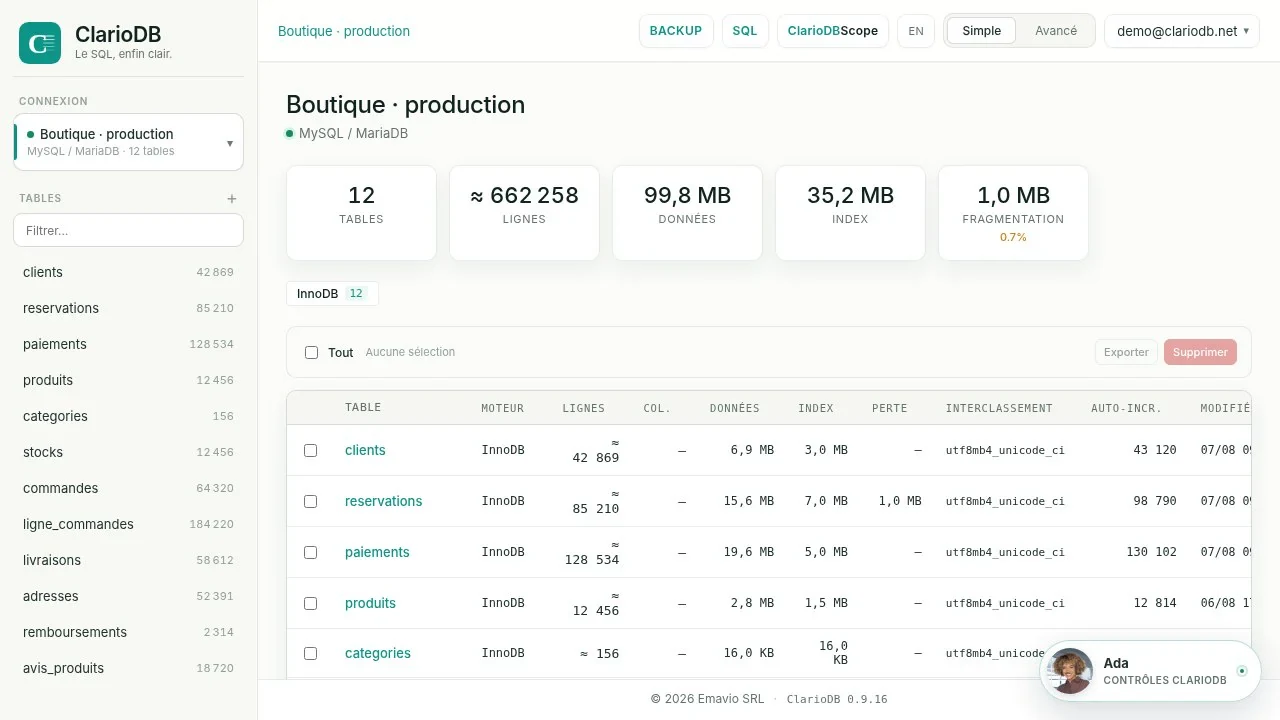Open livraisons in the sidebar

click(128, 560)
